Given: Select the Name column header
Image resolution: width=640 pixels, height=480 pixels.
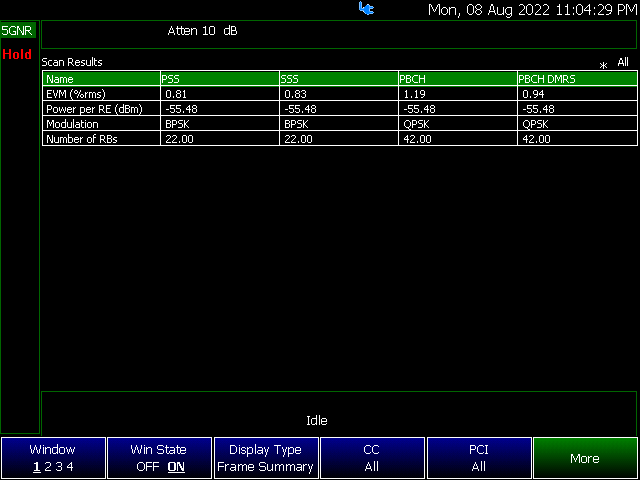Looking at the screenshot, I should [101, 79].
